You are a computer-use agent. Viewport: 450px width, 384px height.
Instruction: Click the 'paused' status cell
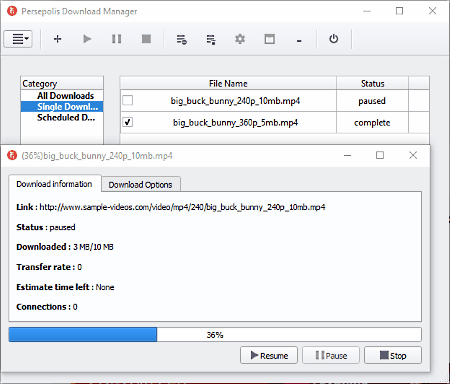coord(372,101)
